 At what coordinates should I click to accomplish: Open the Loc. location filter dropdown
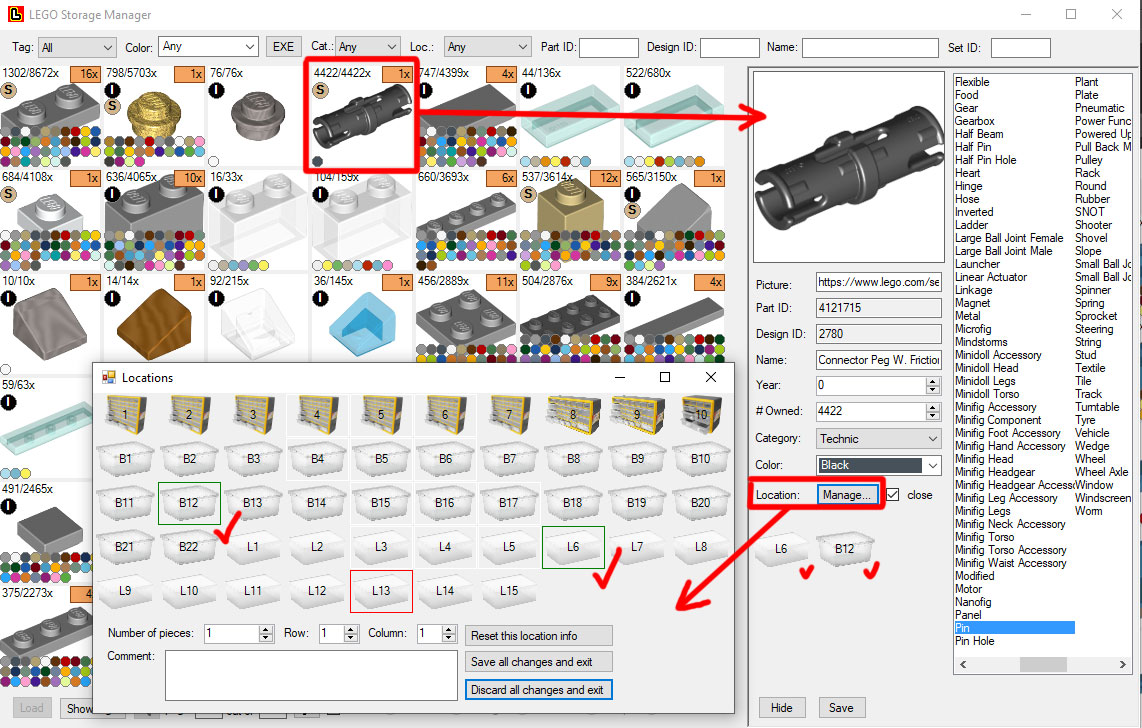(487, 47)
